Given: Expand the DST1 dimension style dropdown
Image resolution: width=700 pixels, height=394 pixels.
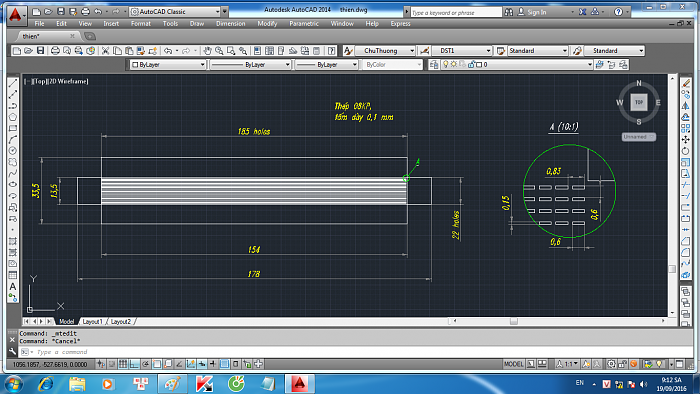Looking at the screenshot, I should (462, 51).
